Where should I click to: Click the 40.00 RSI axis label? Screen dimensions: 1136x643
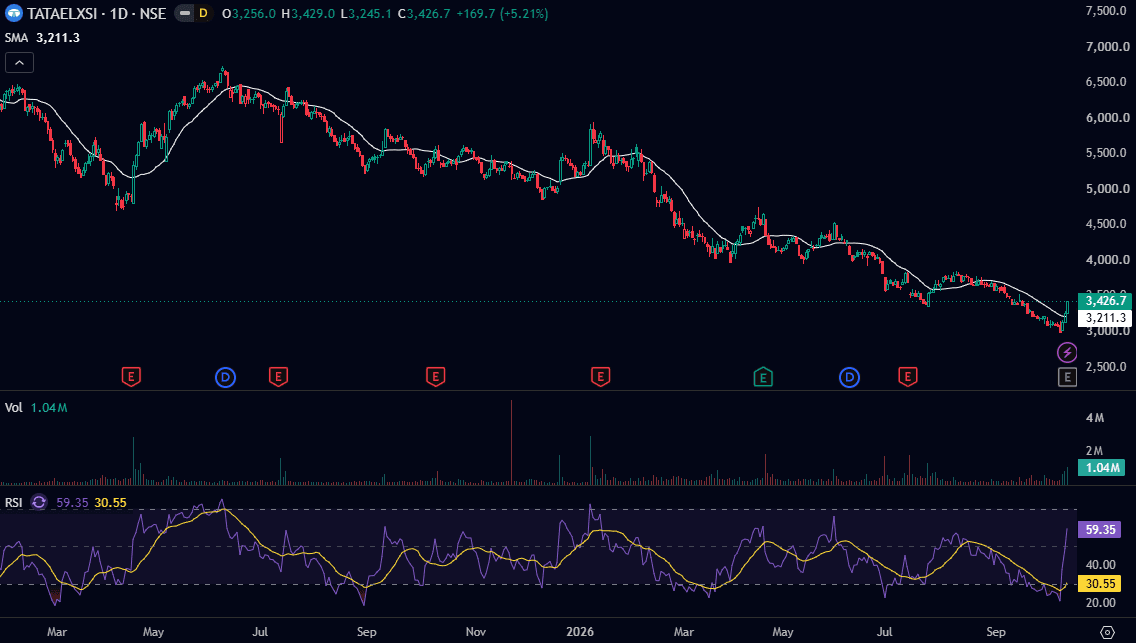(1100, 565)
